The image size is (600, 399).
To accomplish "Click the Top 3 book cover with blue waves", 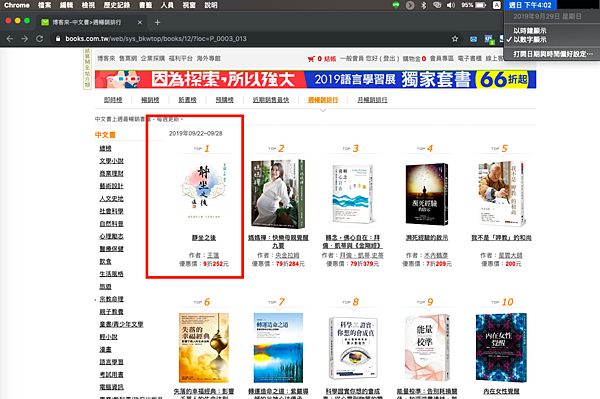I will click(352, 194).
